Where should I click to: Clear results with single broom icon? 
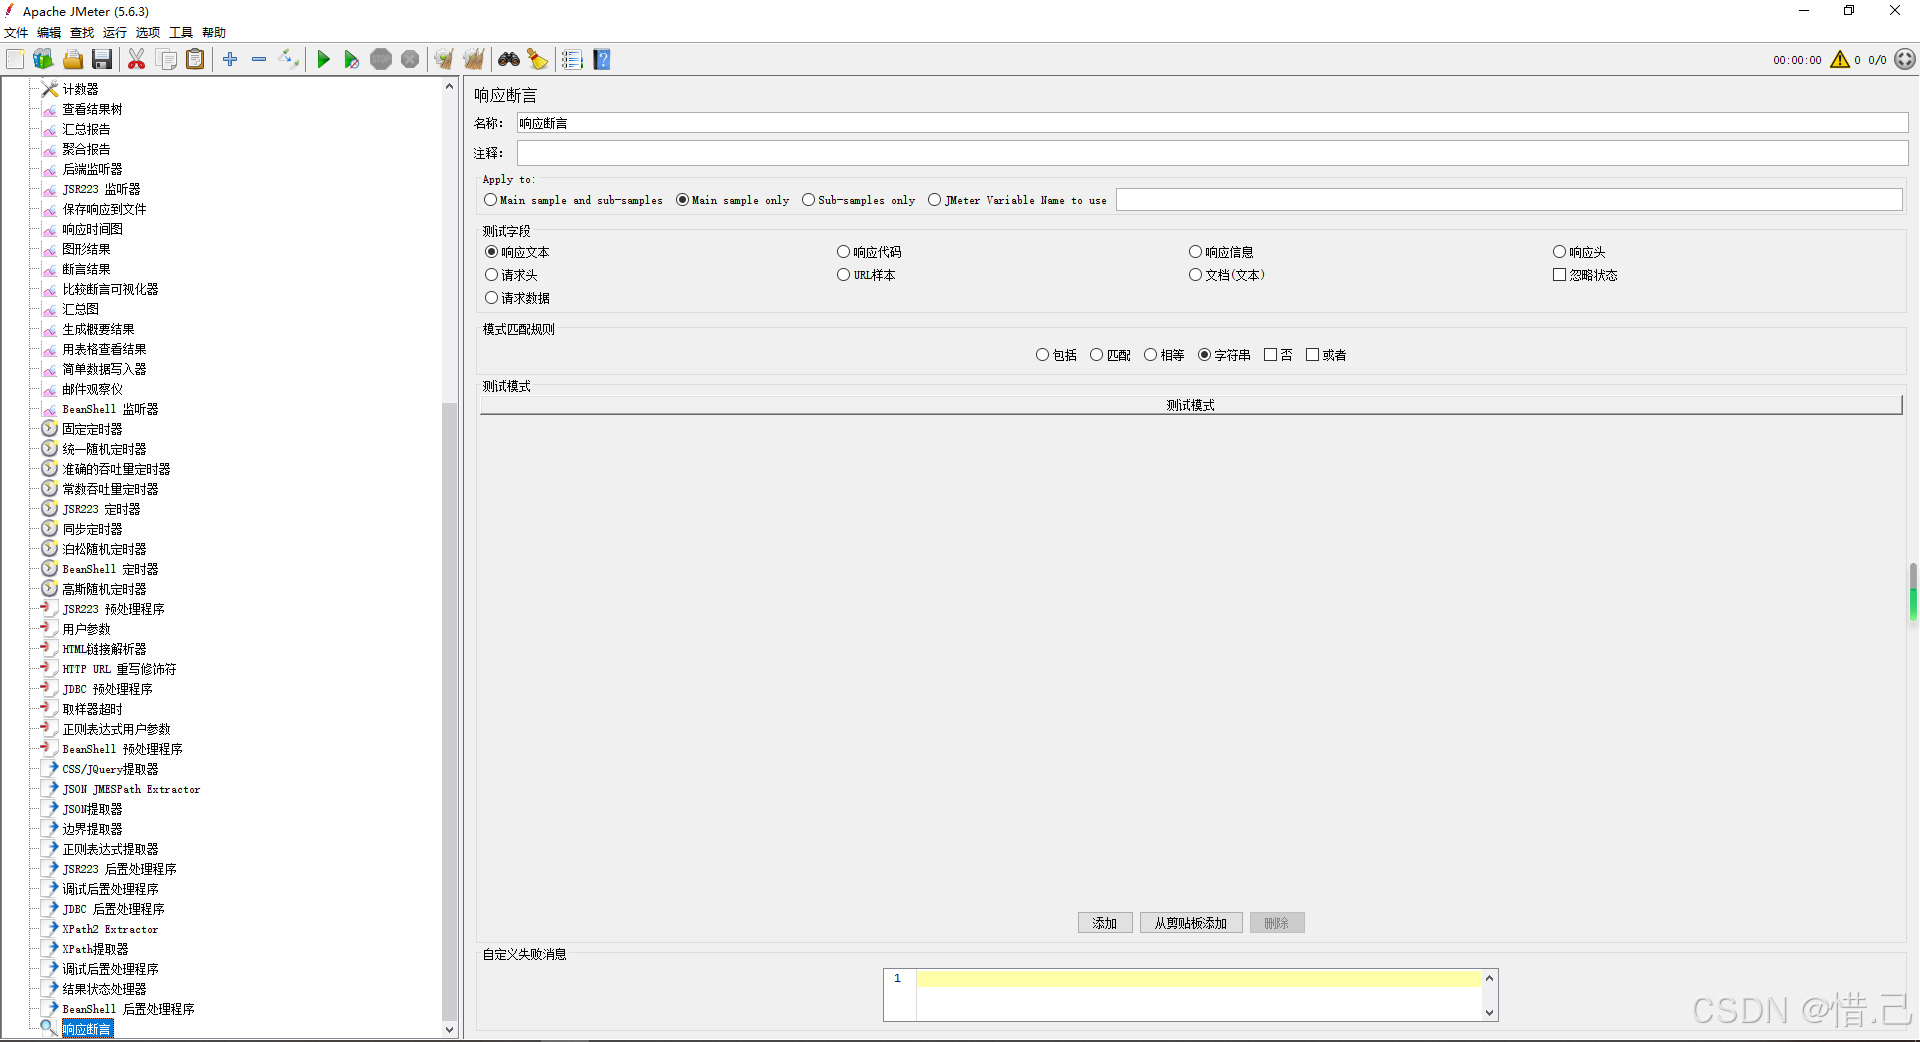pyautogui.click(x=444, y=60)
